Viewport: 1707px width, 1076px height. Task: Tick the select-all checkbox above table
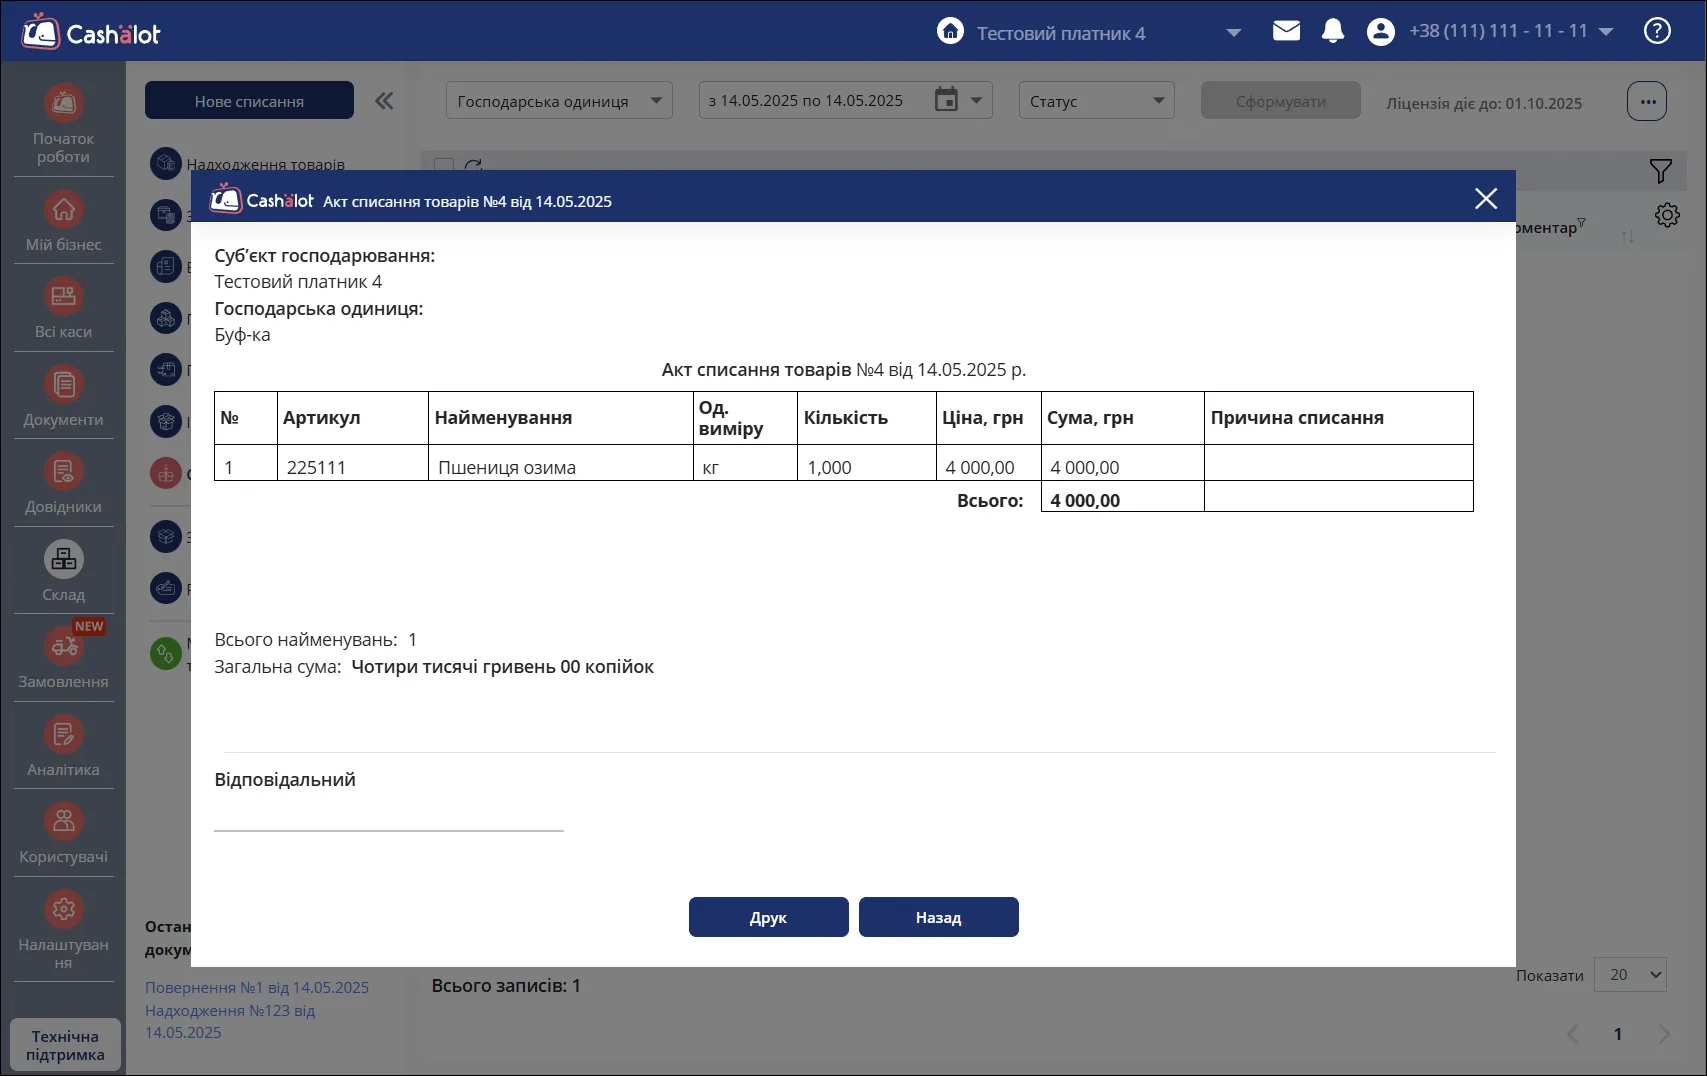[444, 167]
